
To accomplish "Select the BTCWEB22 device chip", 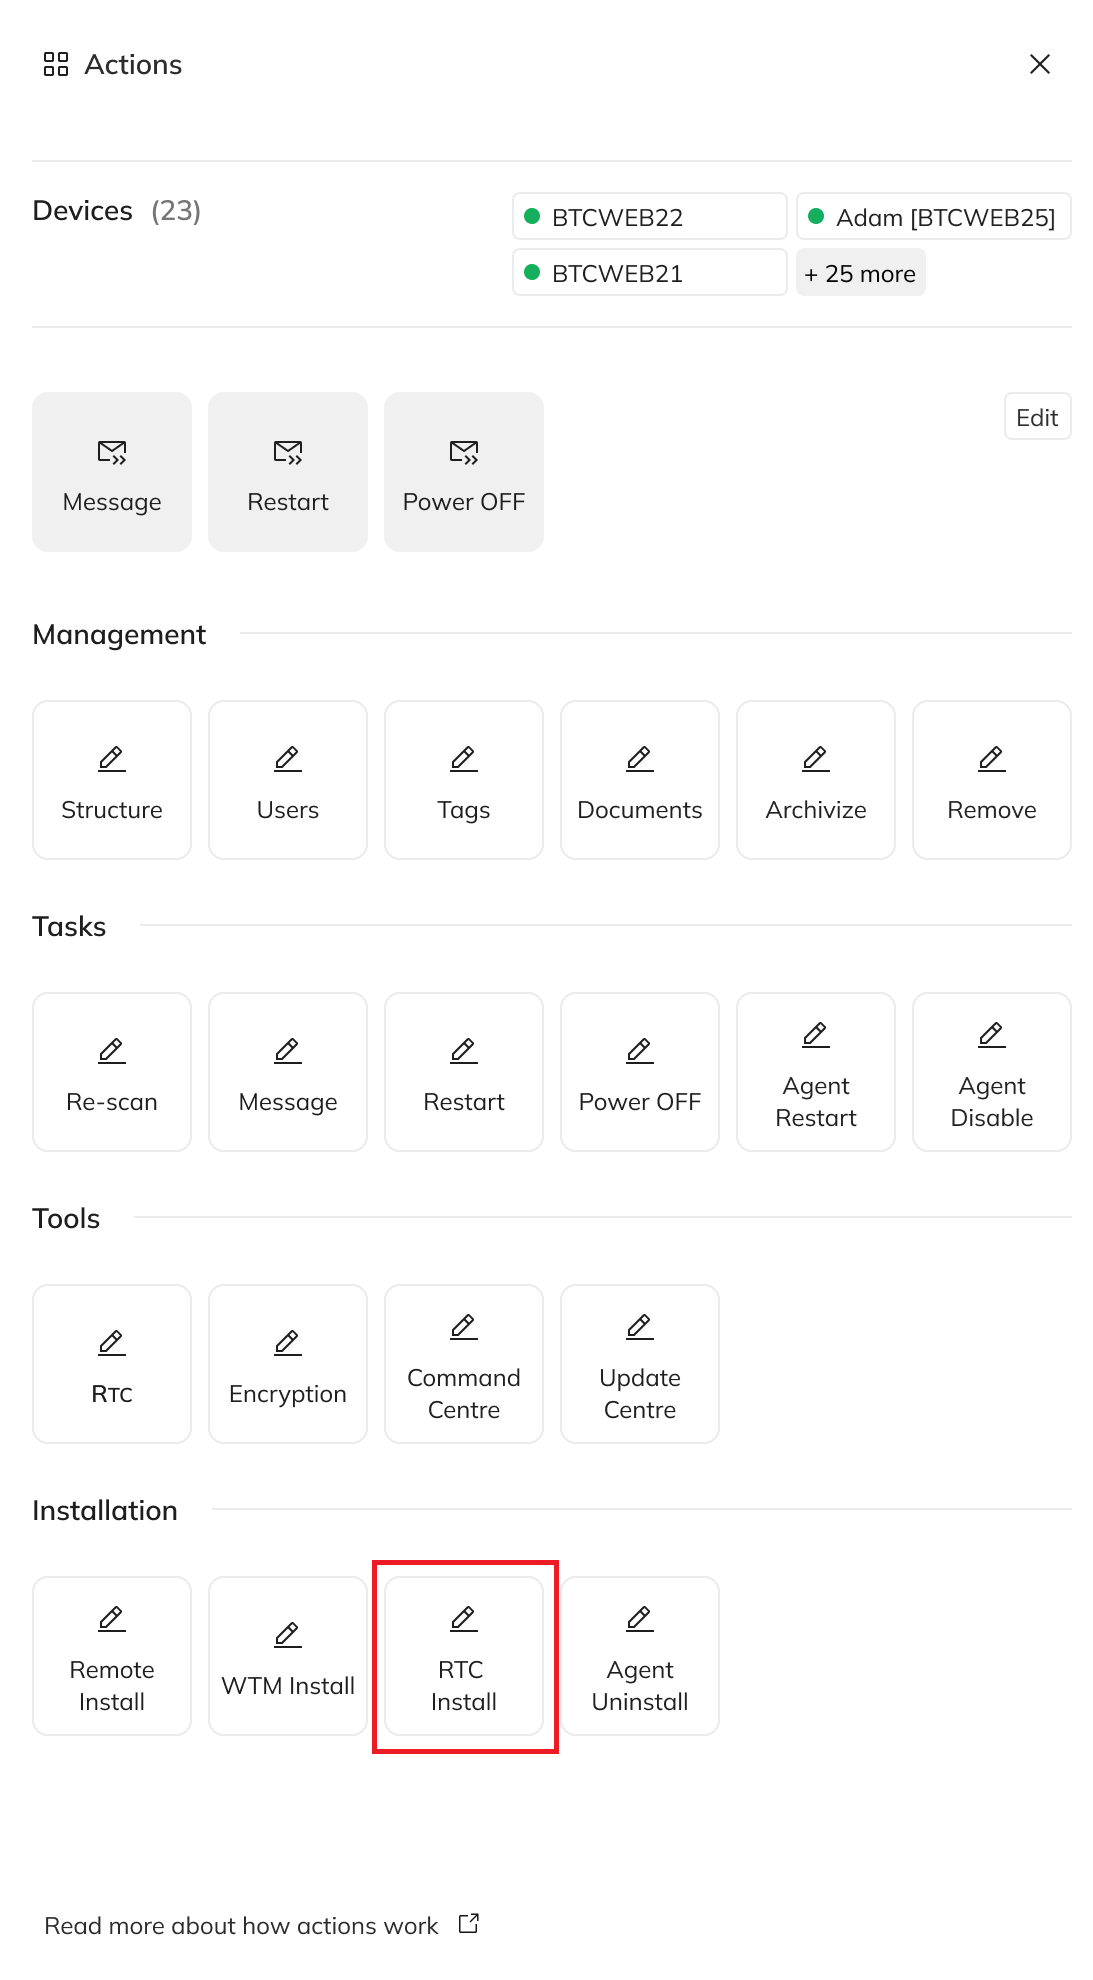I will click(x=649, y=217).
